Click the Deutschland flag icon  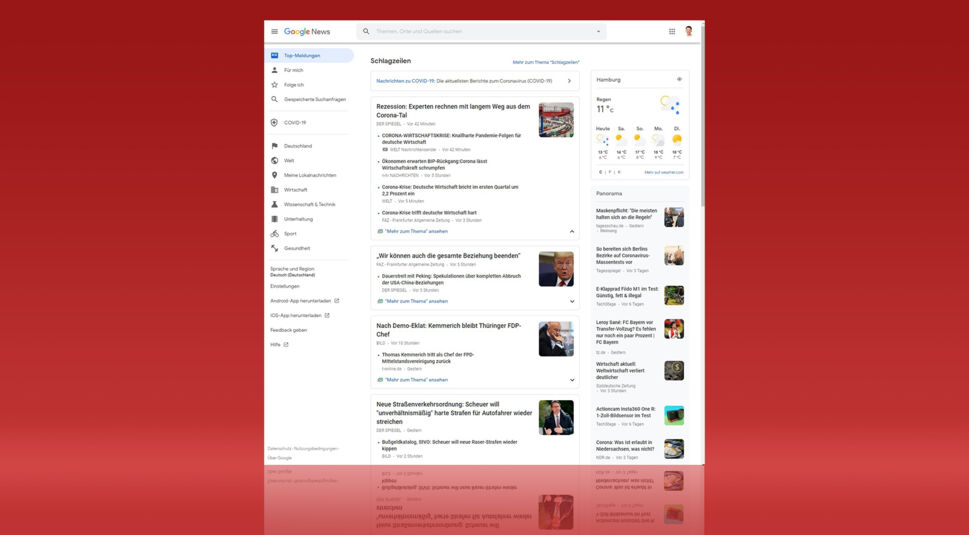point(274,146)
